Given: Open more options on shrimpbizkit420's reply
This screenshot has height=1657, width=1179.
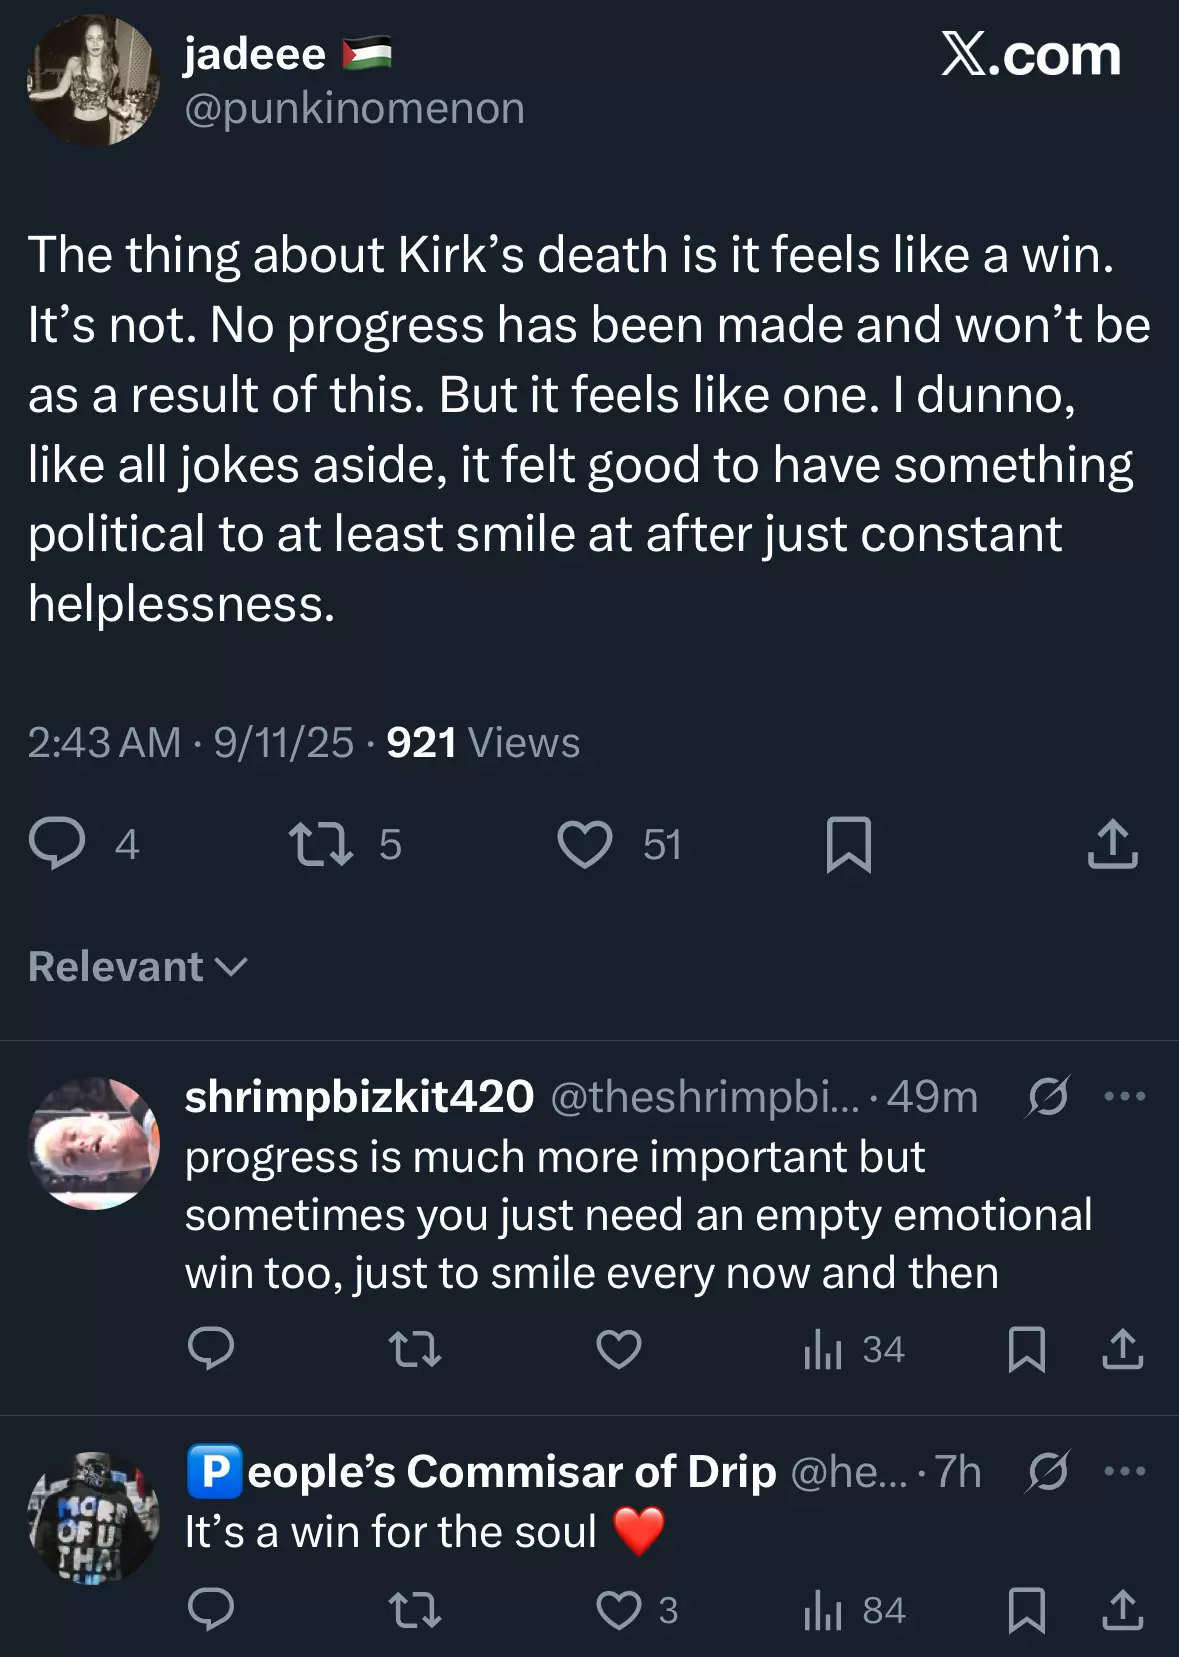Looking at the screenshot, I should point(1125,1097).
